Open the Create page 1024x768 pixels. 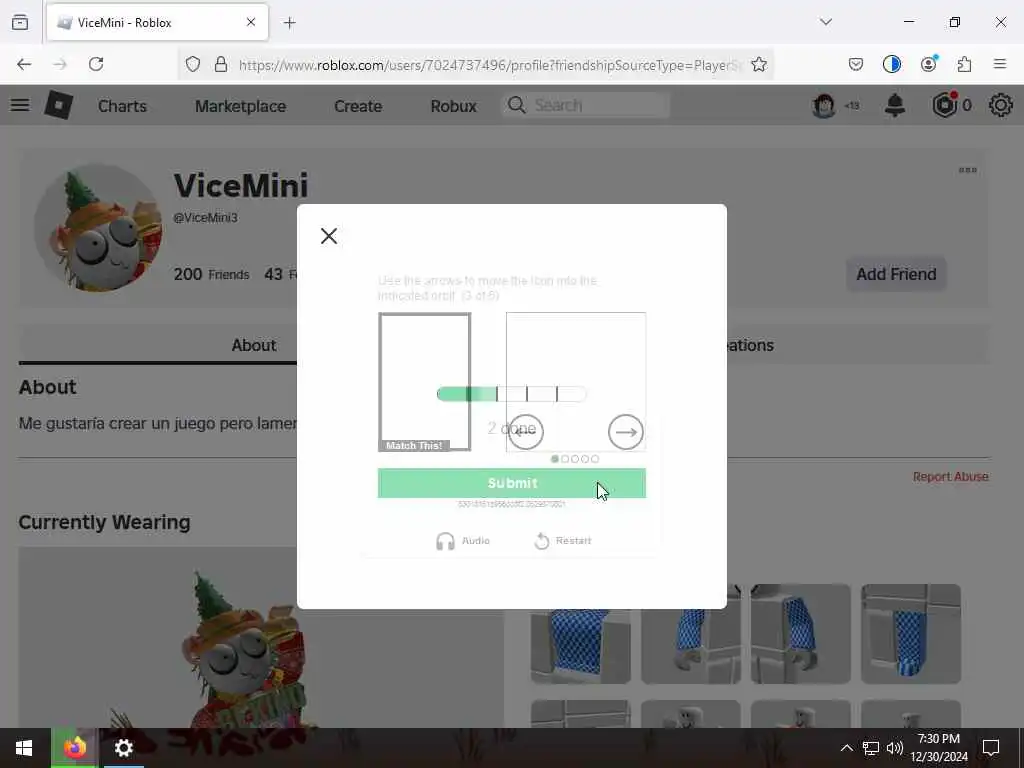pos(358,106)
